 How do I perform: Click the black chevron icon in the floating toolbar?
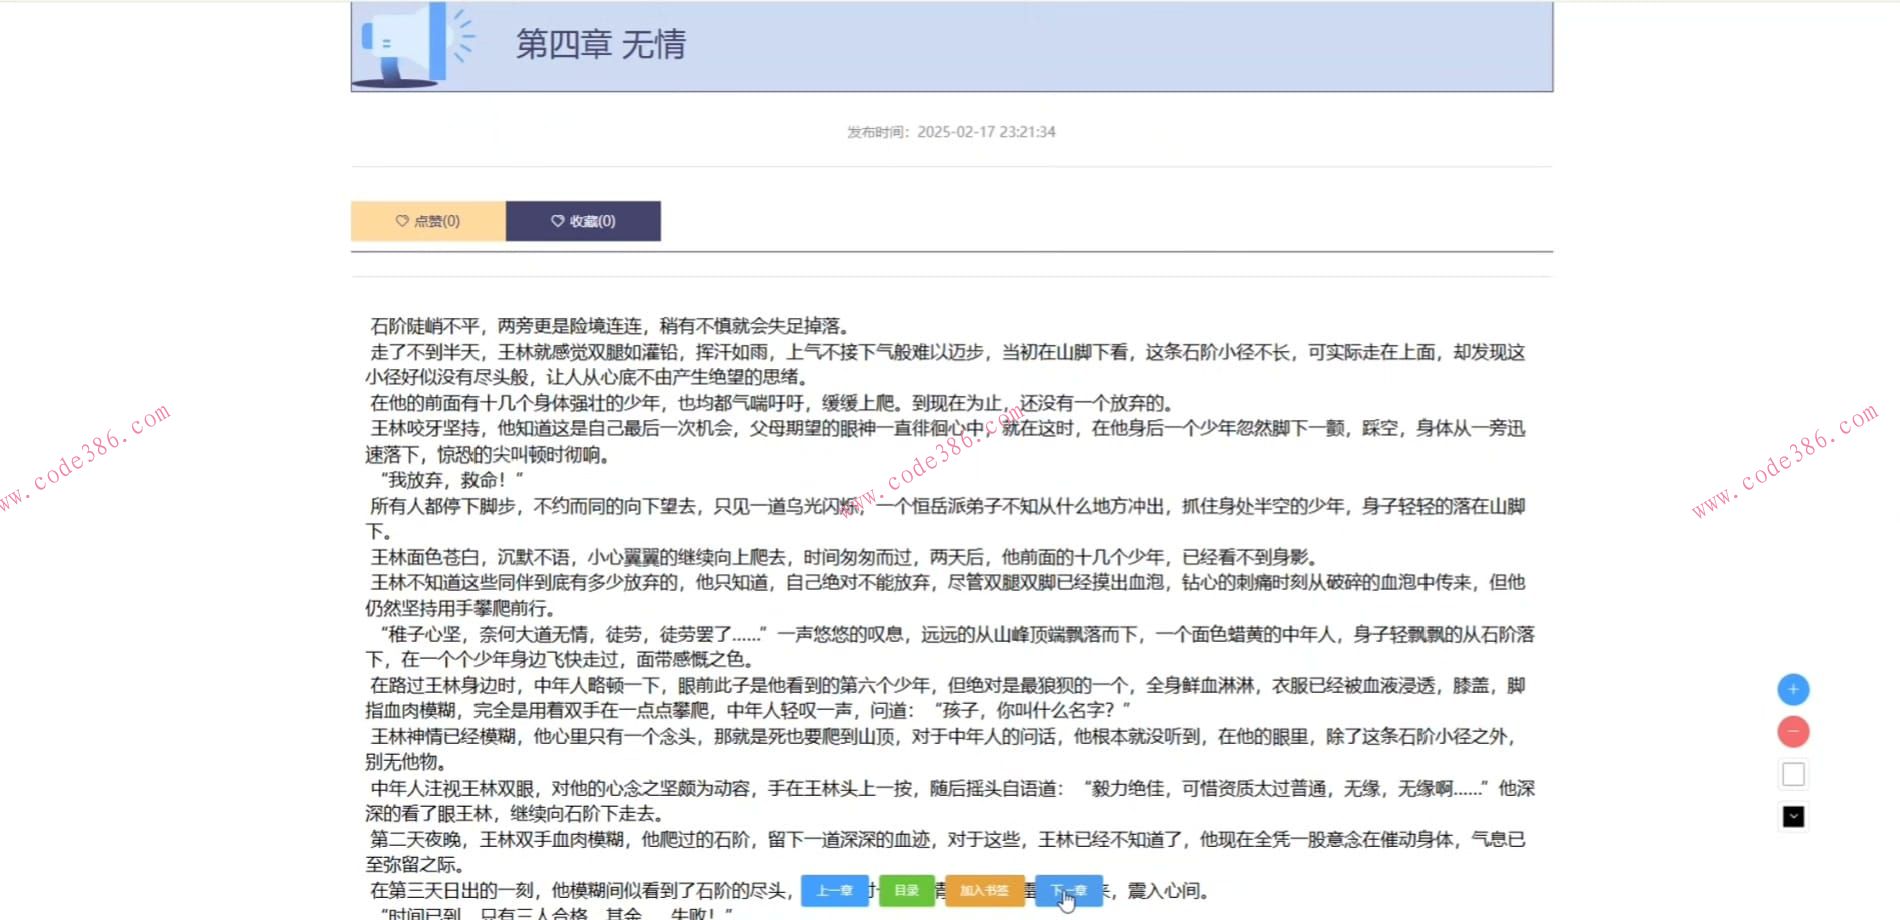tap(1793, 816)
